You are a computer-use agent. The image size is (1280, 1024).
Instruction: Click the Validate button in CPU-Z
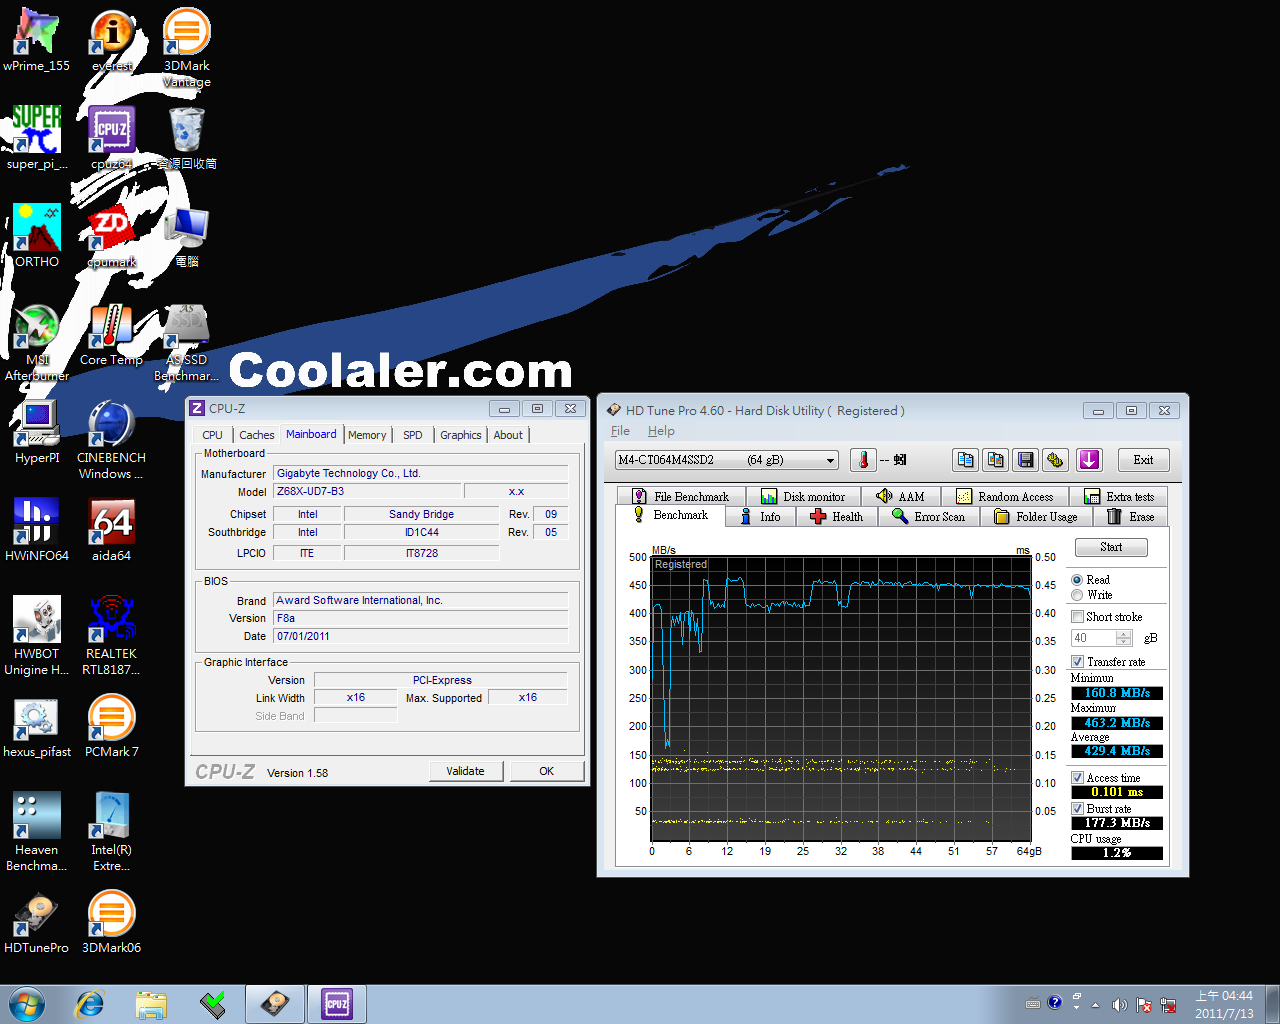(466, 771)
